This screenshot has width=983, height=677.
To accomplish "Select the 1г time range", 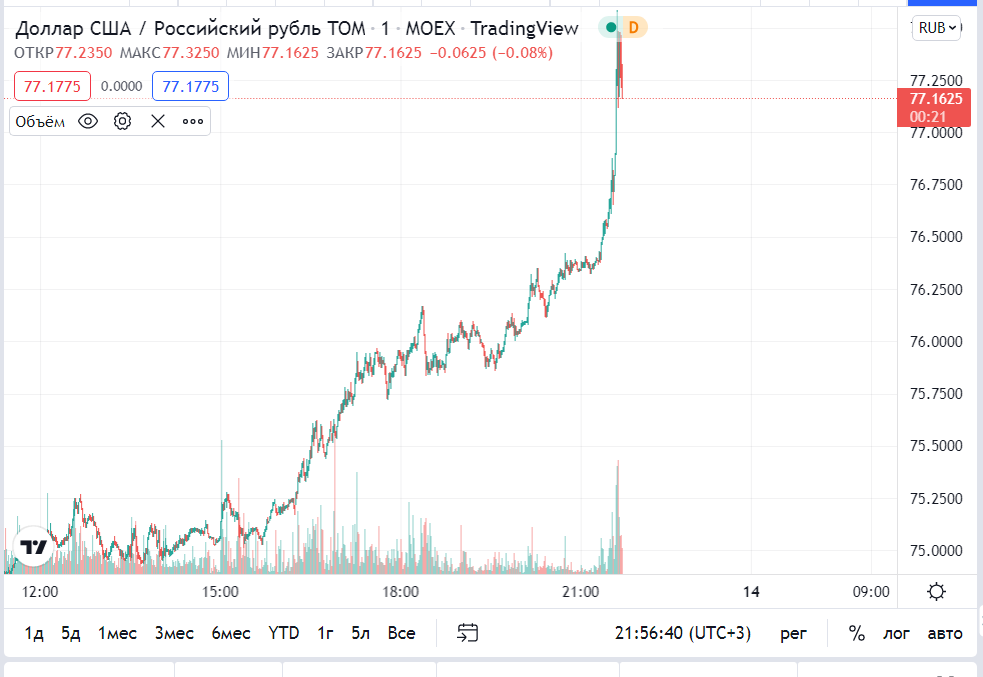I will click(x=325, y=633).
